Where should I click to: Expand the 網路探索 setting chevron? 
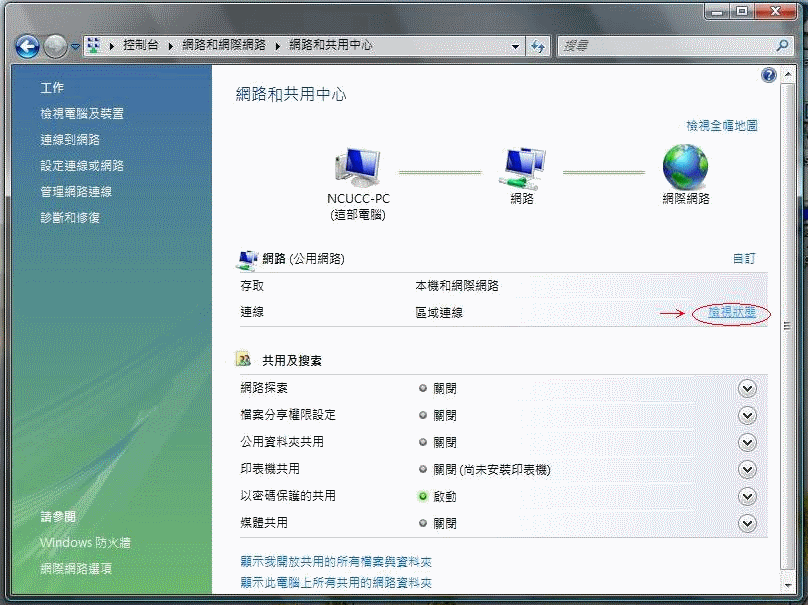tap(746, 388)
